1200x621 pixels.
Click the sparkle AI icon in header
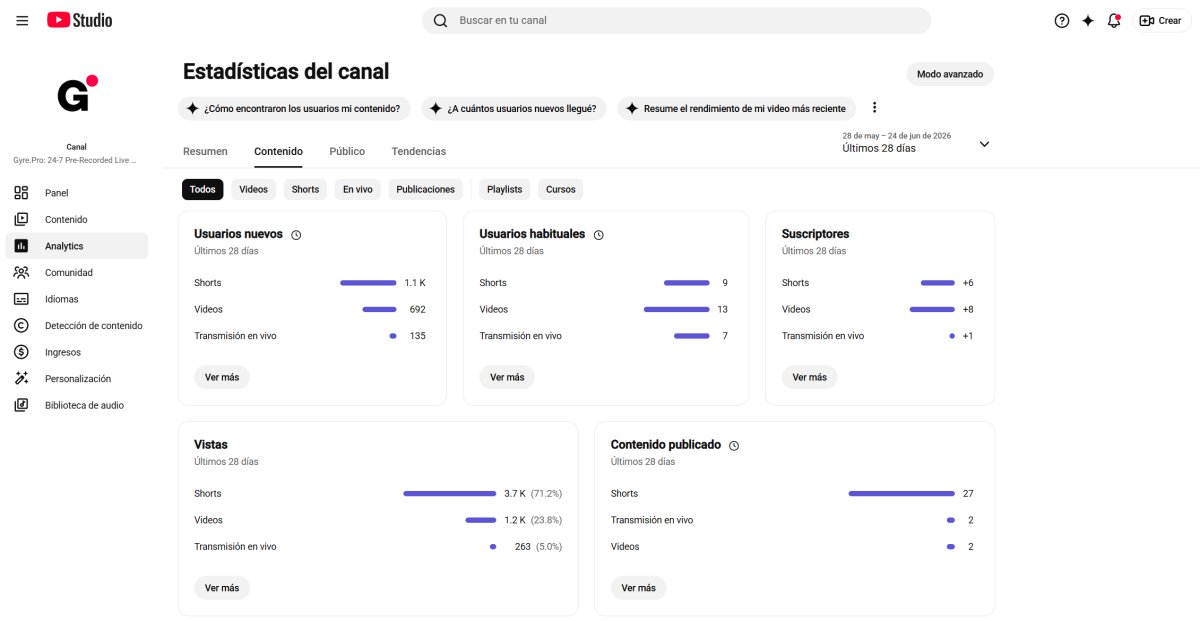pyautogui.click(x=1088, y=20)
